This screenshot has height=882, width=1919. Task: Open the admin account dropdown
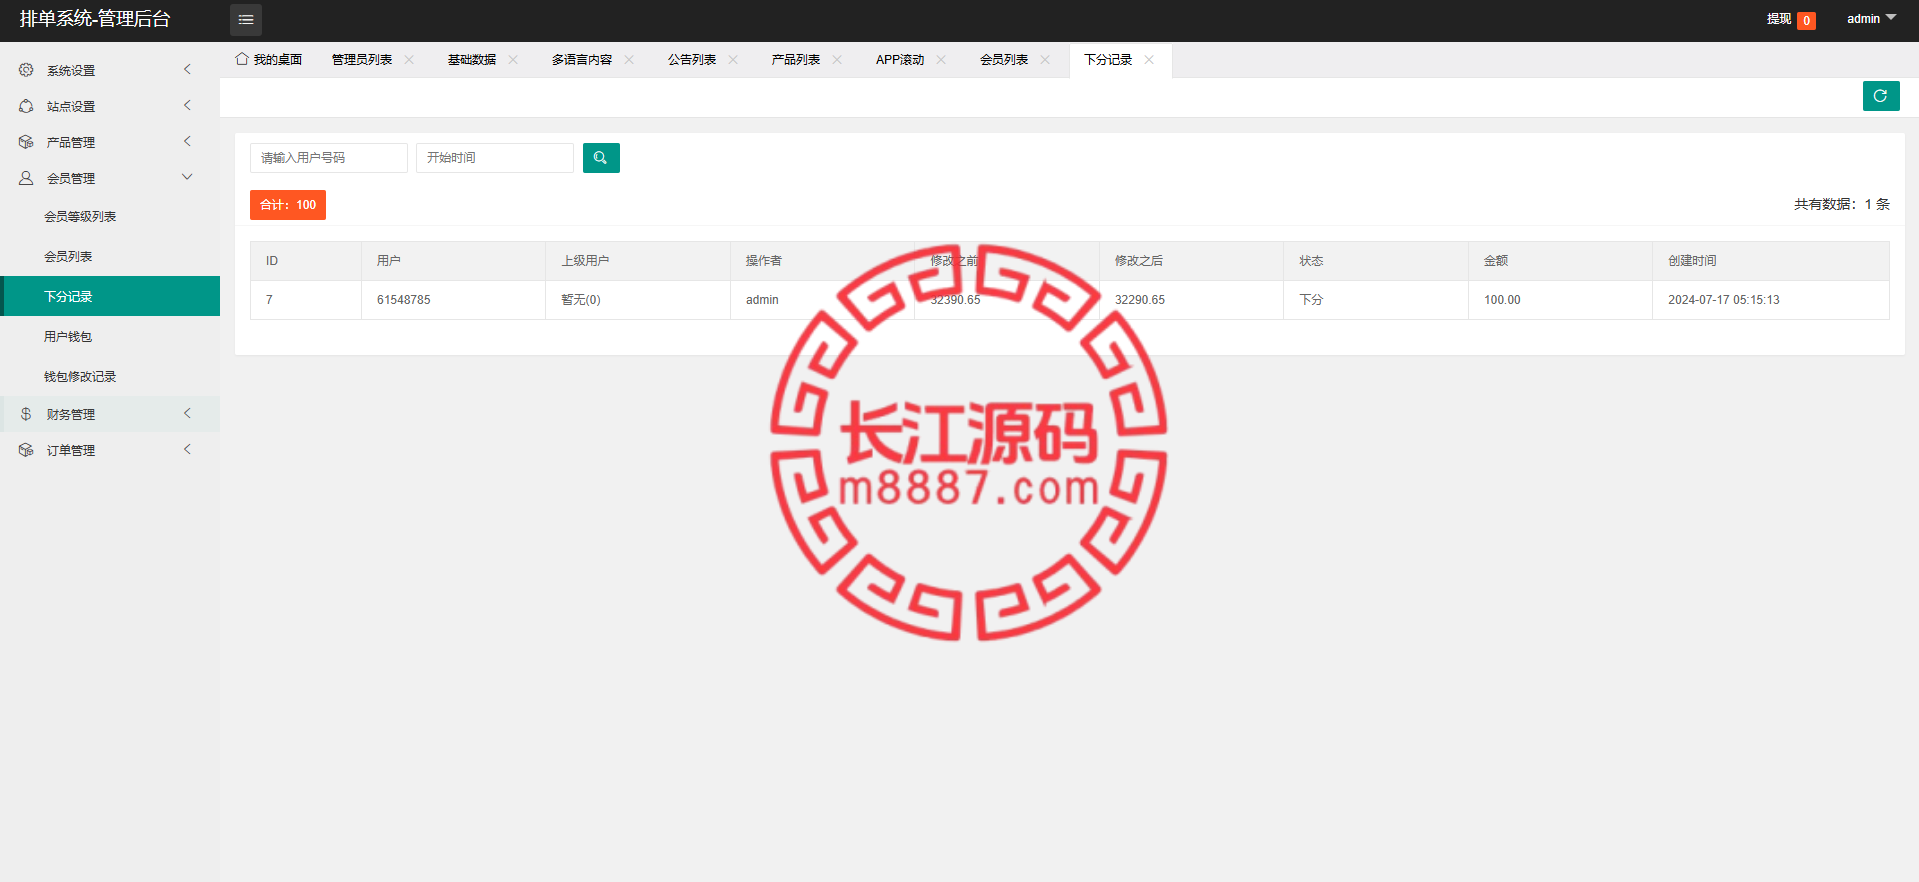click(1871, 19)
